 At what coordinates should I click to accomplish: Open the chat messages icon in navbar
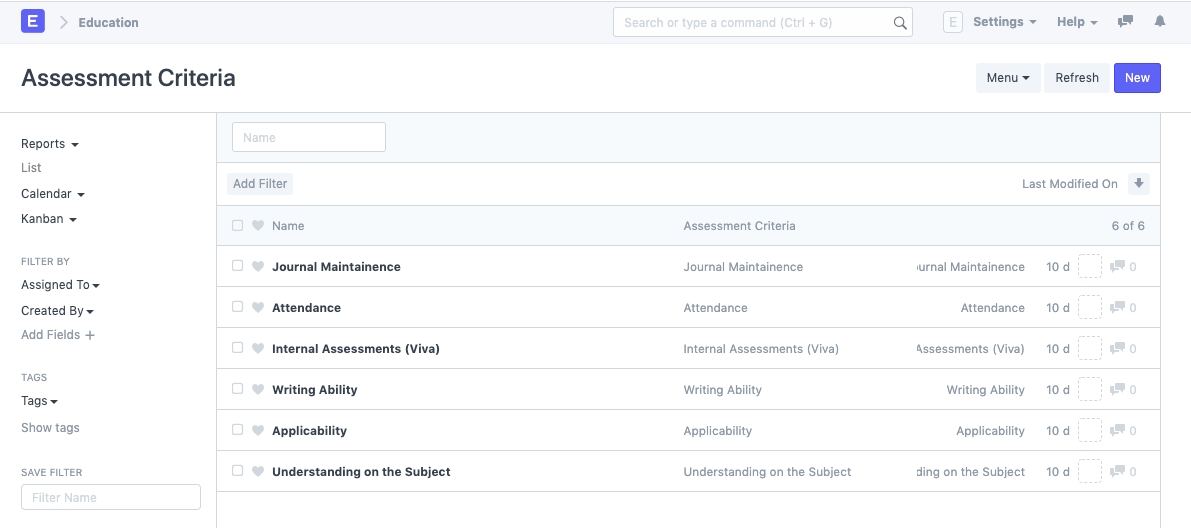[x=1125, y=21]
